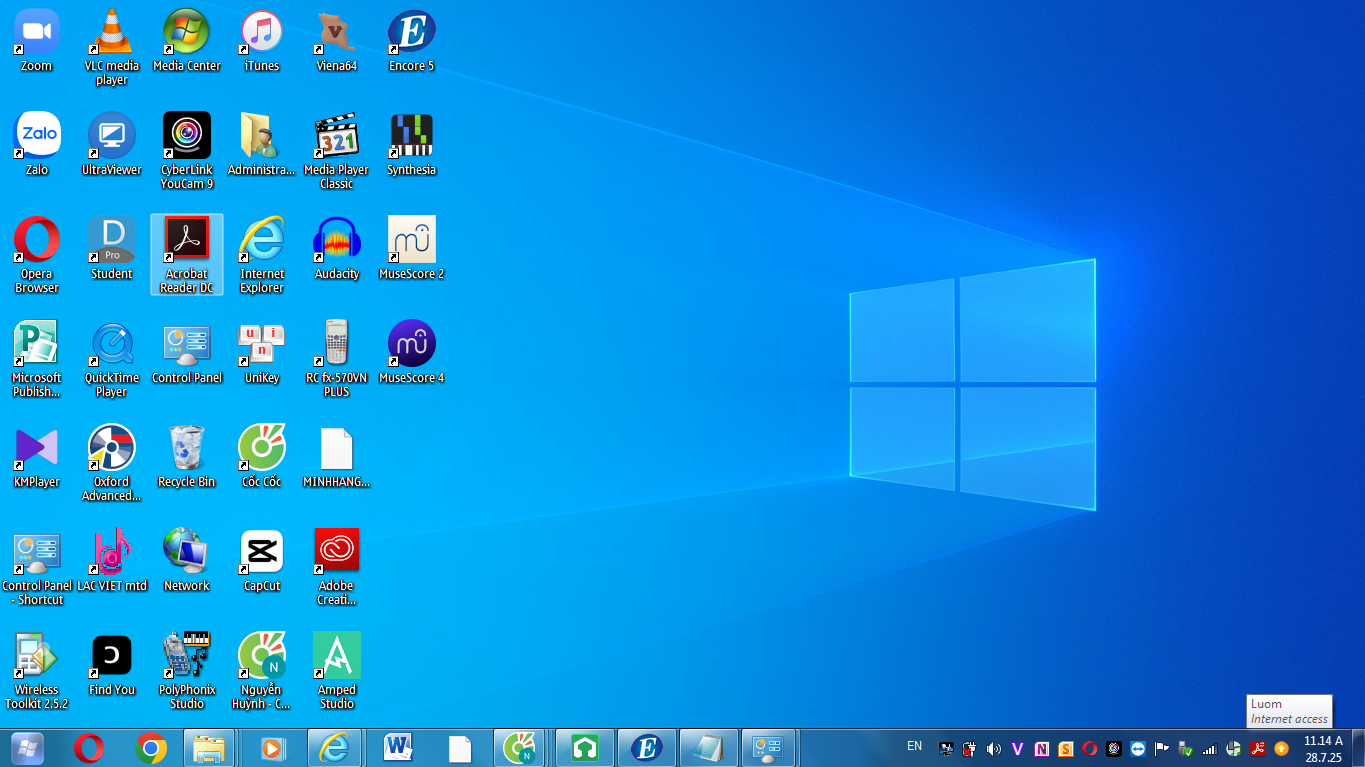Open Synthesia piano software
Screen dimensions: 1365x767
pyautogui.click(x=411, y=135)
